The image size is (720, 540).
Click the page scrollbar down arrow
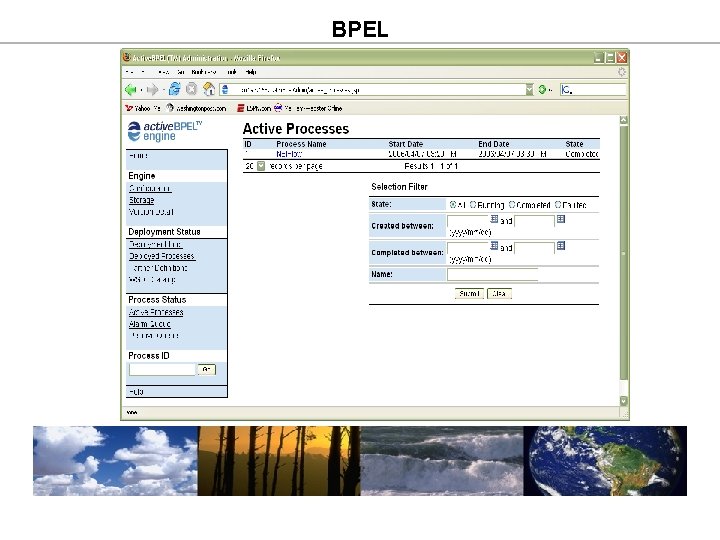(x=624, y=401)
